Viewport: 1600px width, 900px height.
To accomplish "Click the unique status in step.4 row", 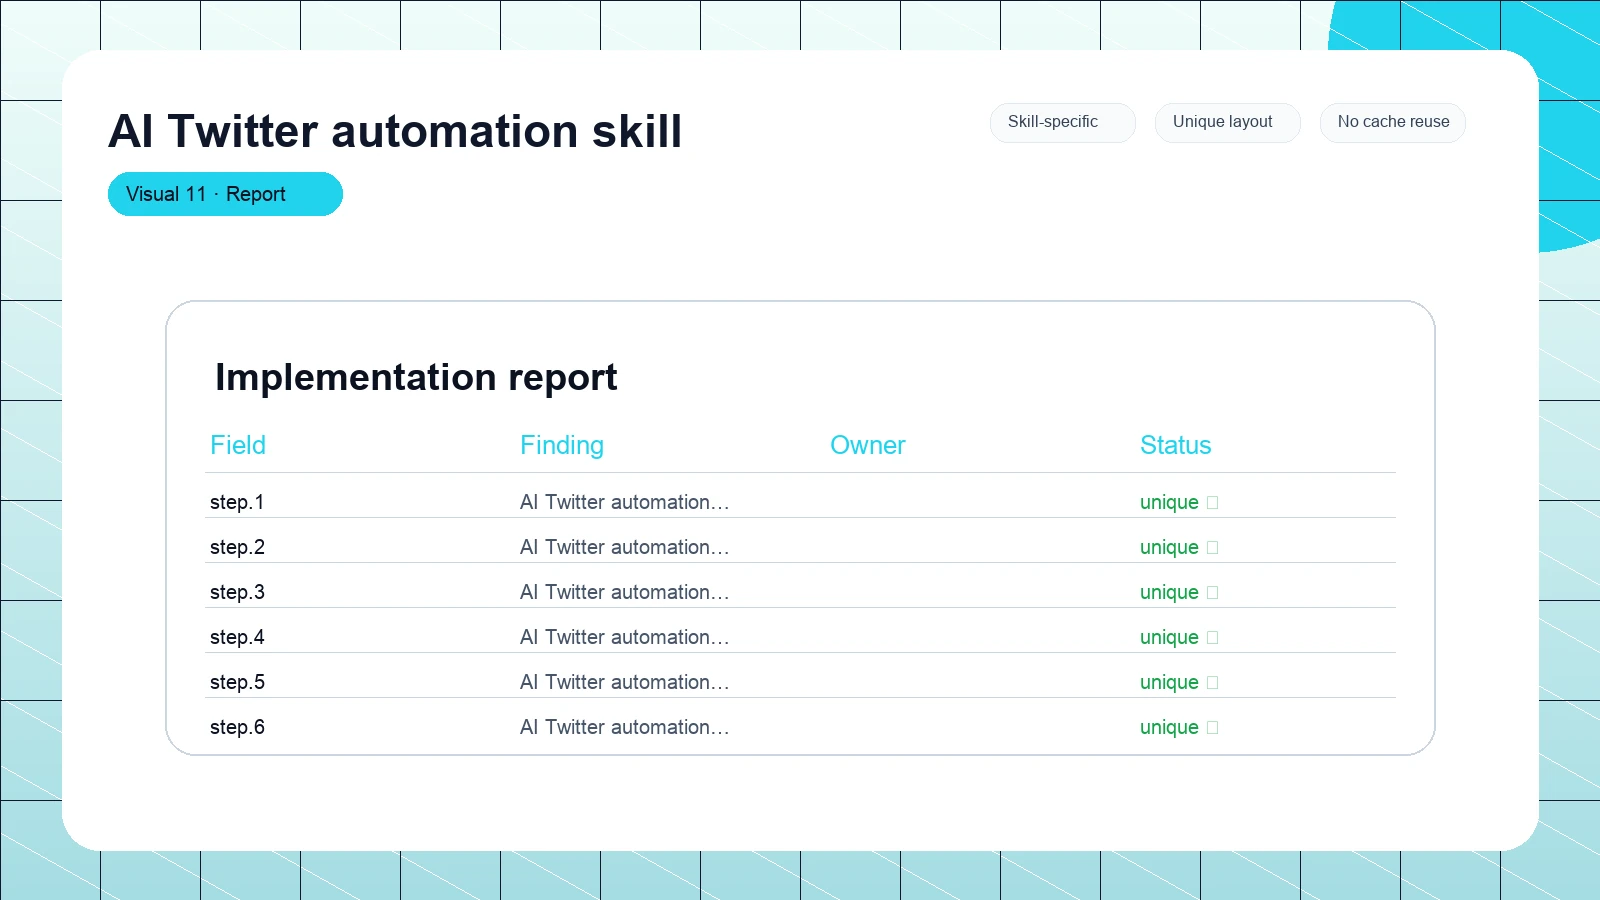I will point(1179,637).
